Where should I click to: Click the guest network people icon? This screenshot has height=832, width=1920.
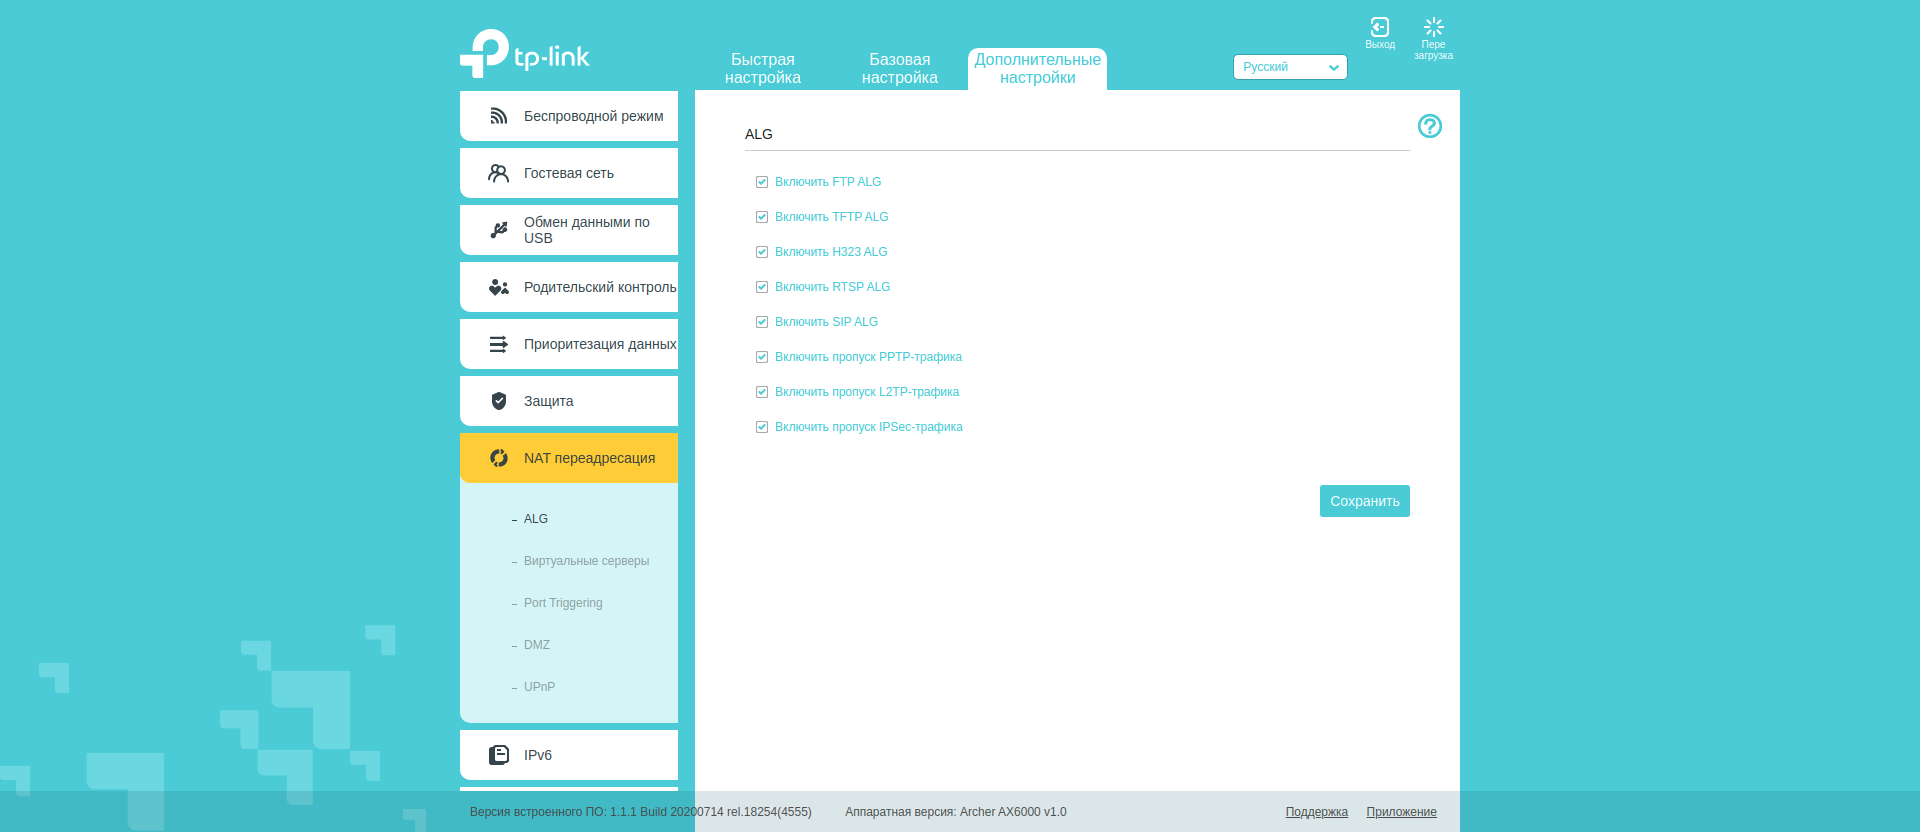point(498,173)
